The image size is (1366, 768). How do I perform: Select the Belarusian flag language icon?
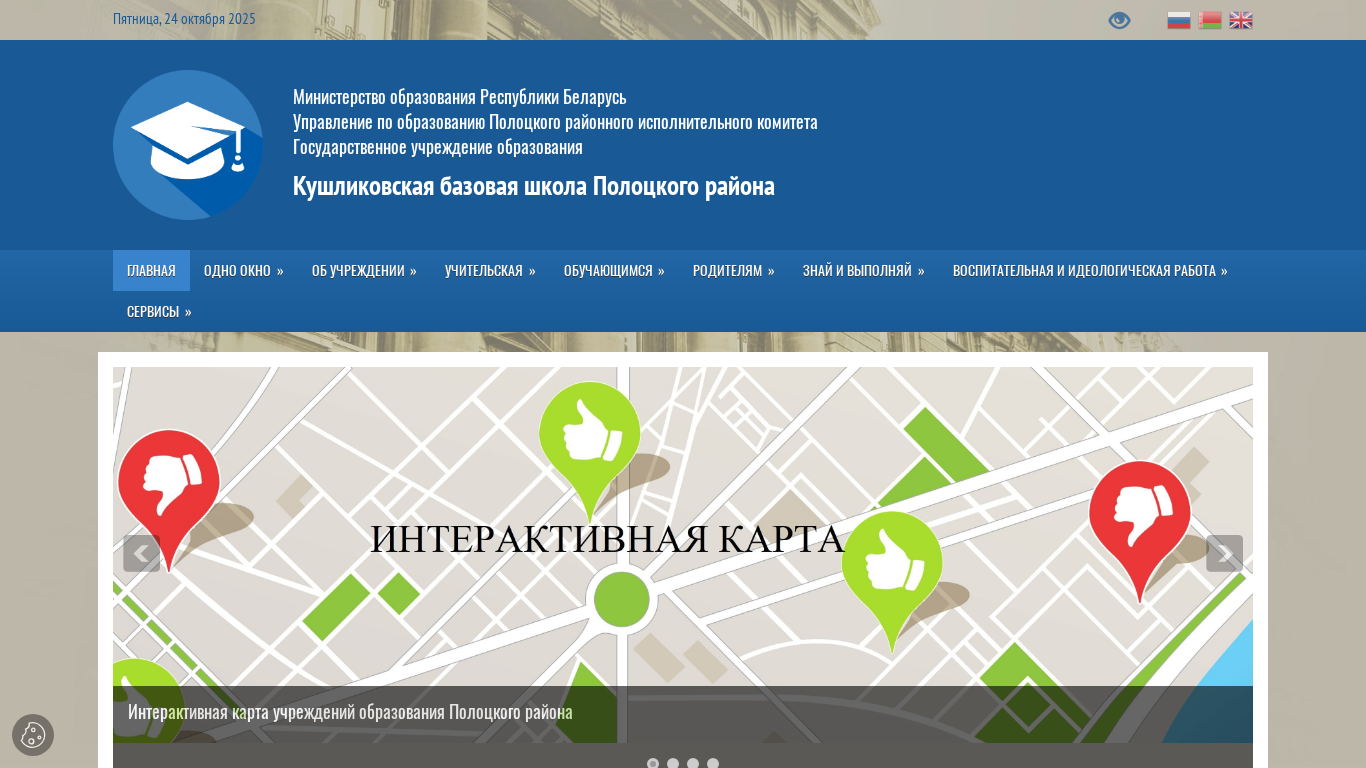(1210, 20)
